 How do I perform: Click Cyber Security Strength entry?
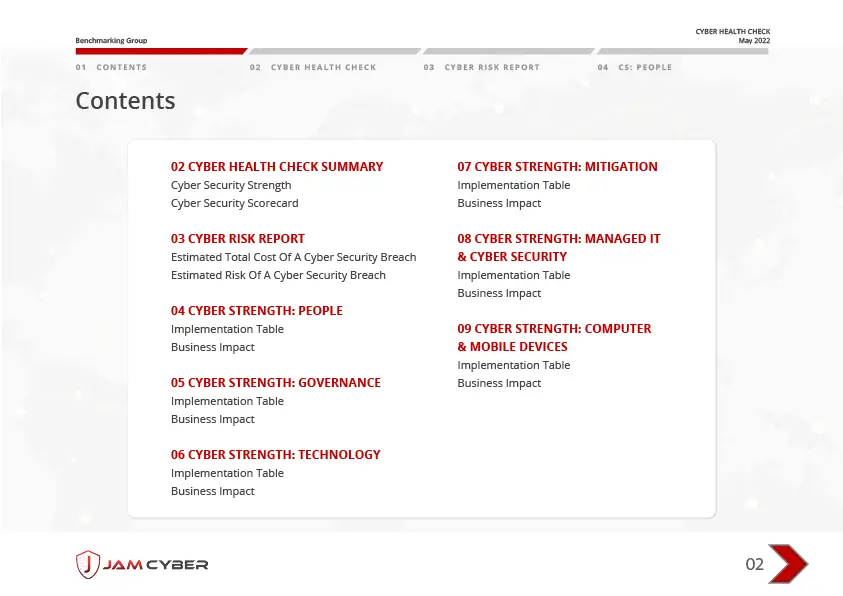231,185
